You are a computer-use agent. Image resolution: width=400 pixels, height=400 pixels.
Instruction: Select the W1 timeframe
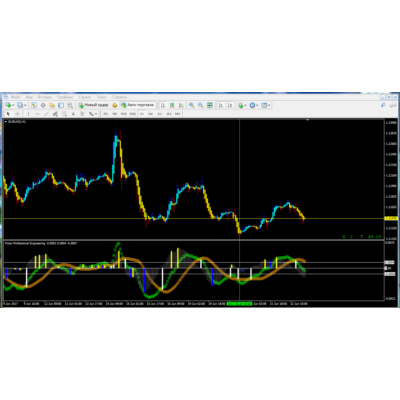169,114
